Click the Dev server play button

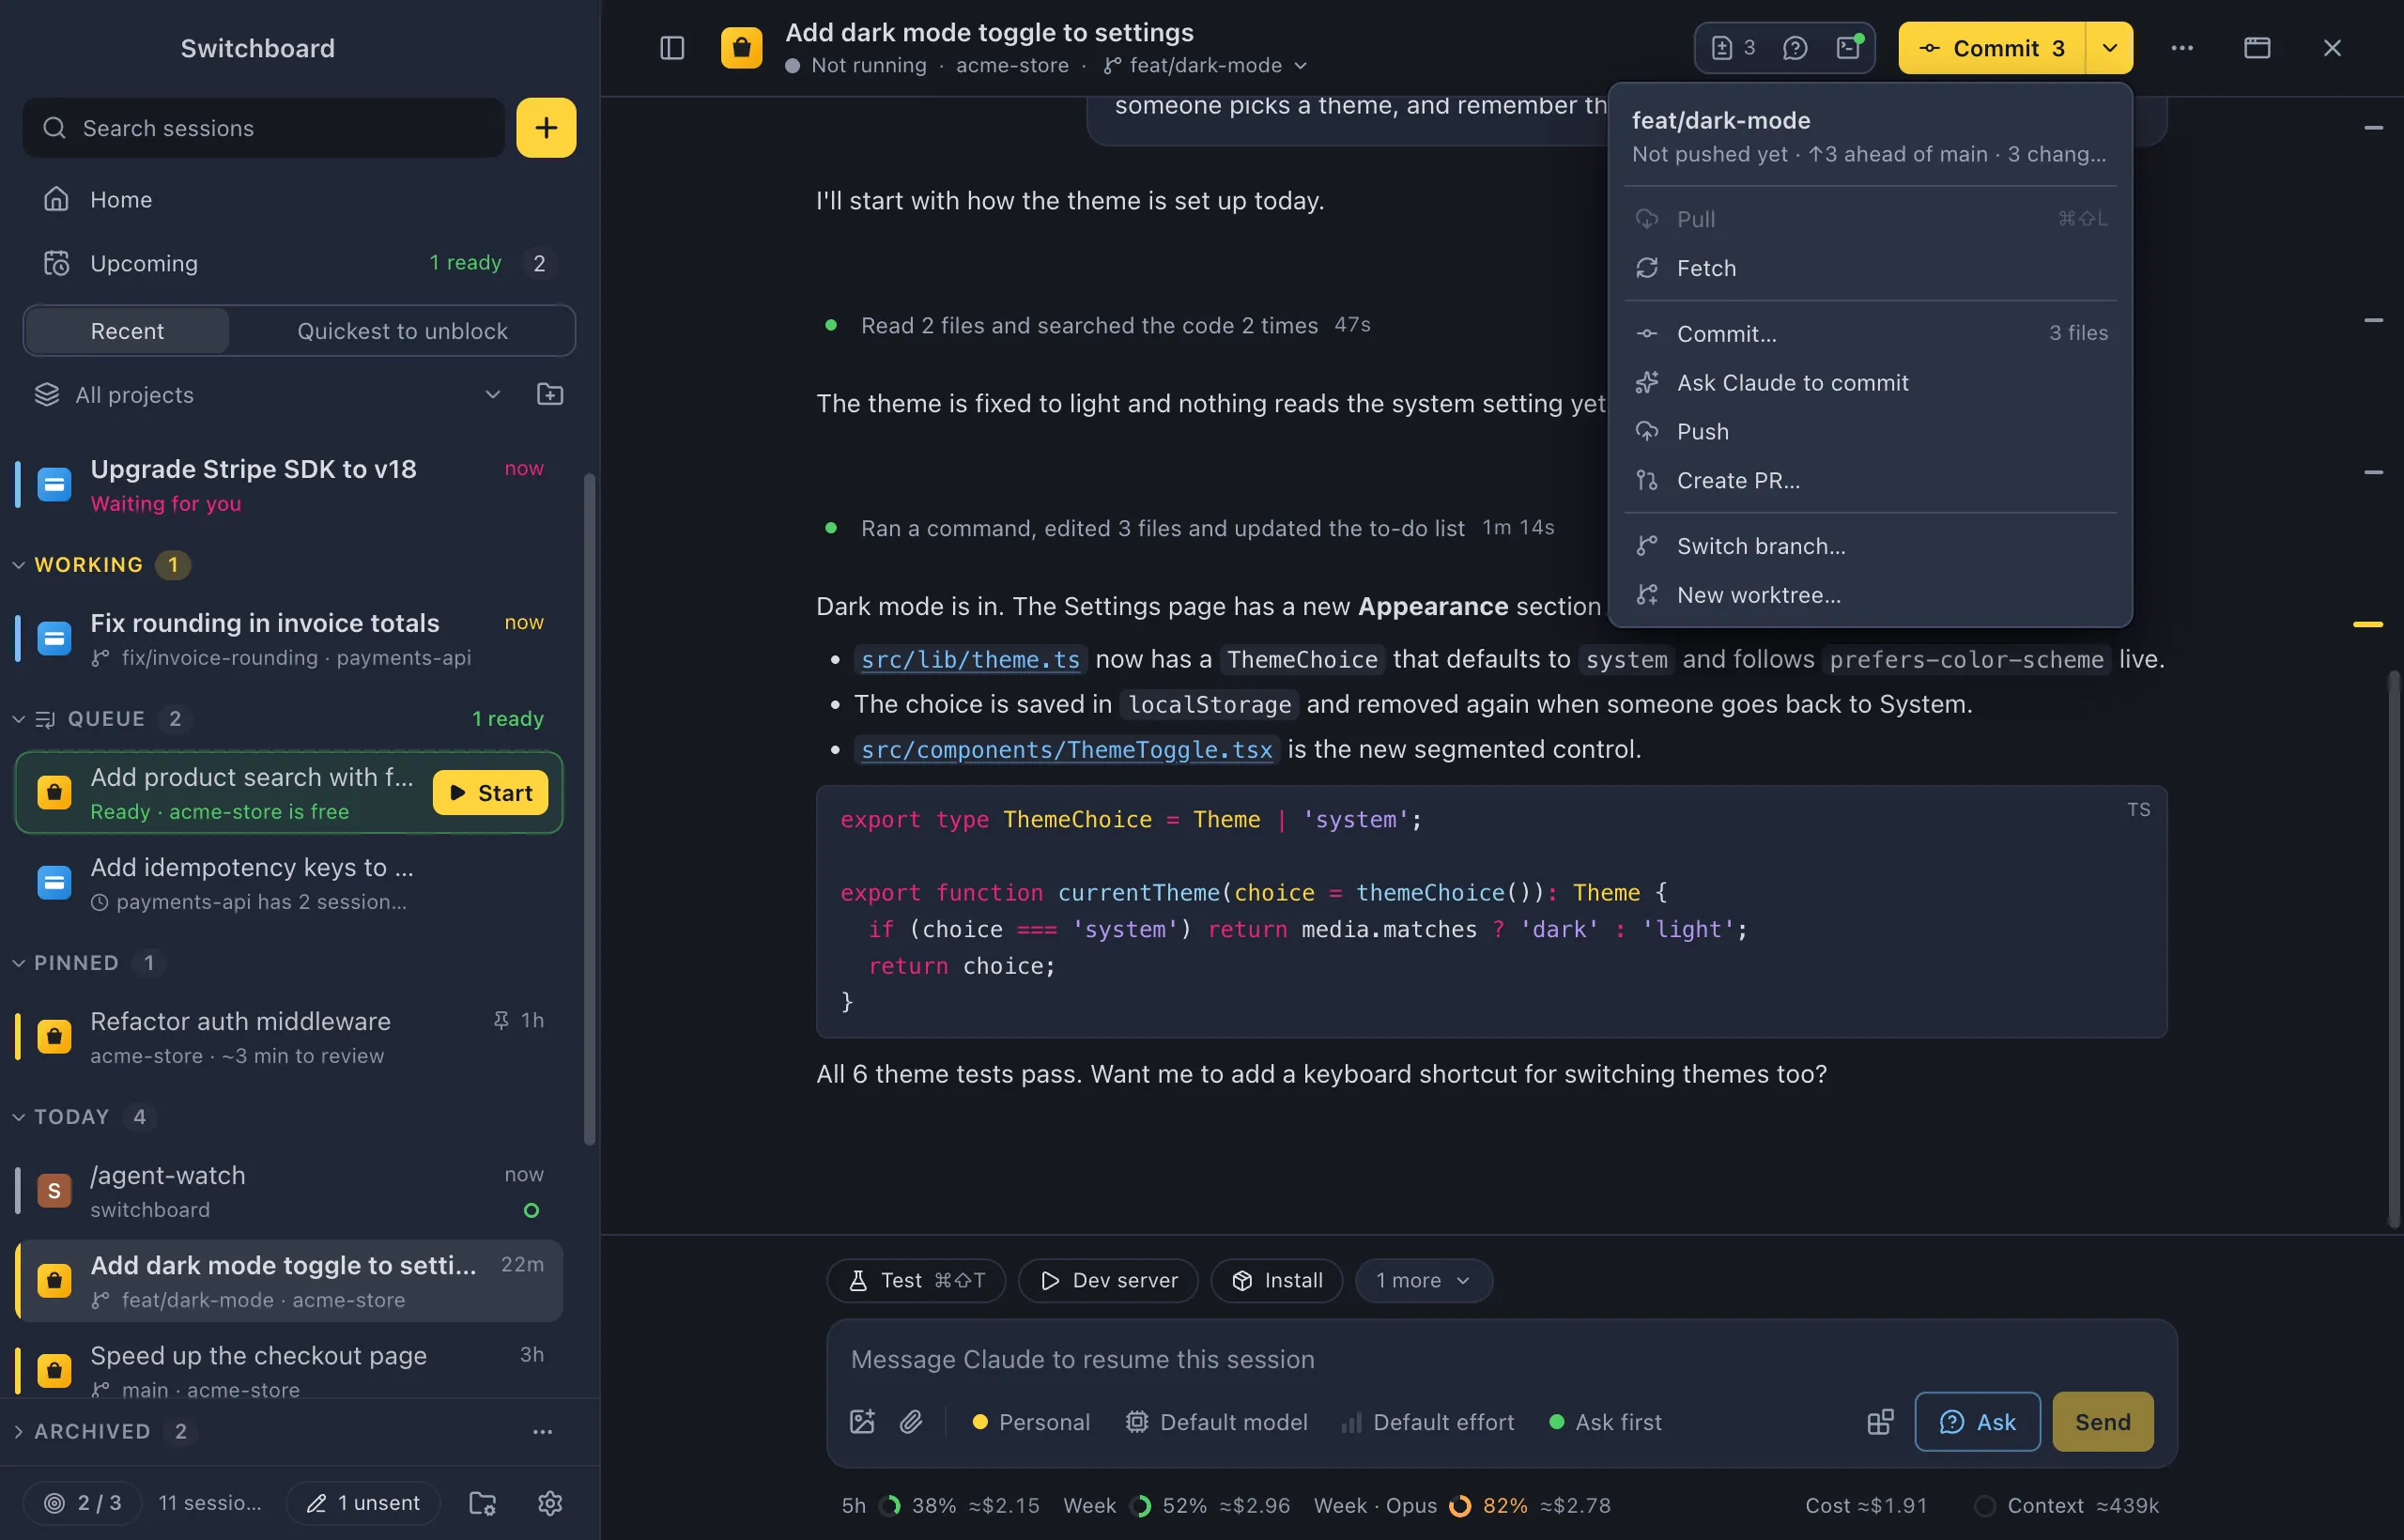(x=1108, y=1280)
